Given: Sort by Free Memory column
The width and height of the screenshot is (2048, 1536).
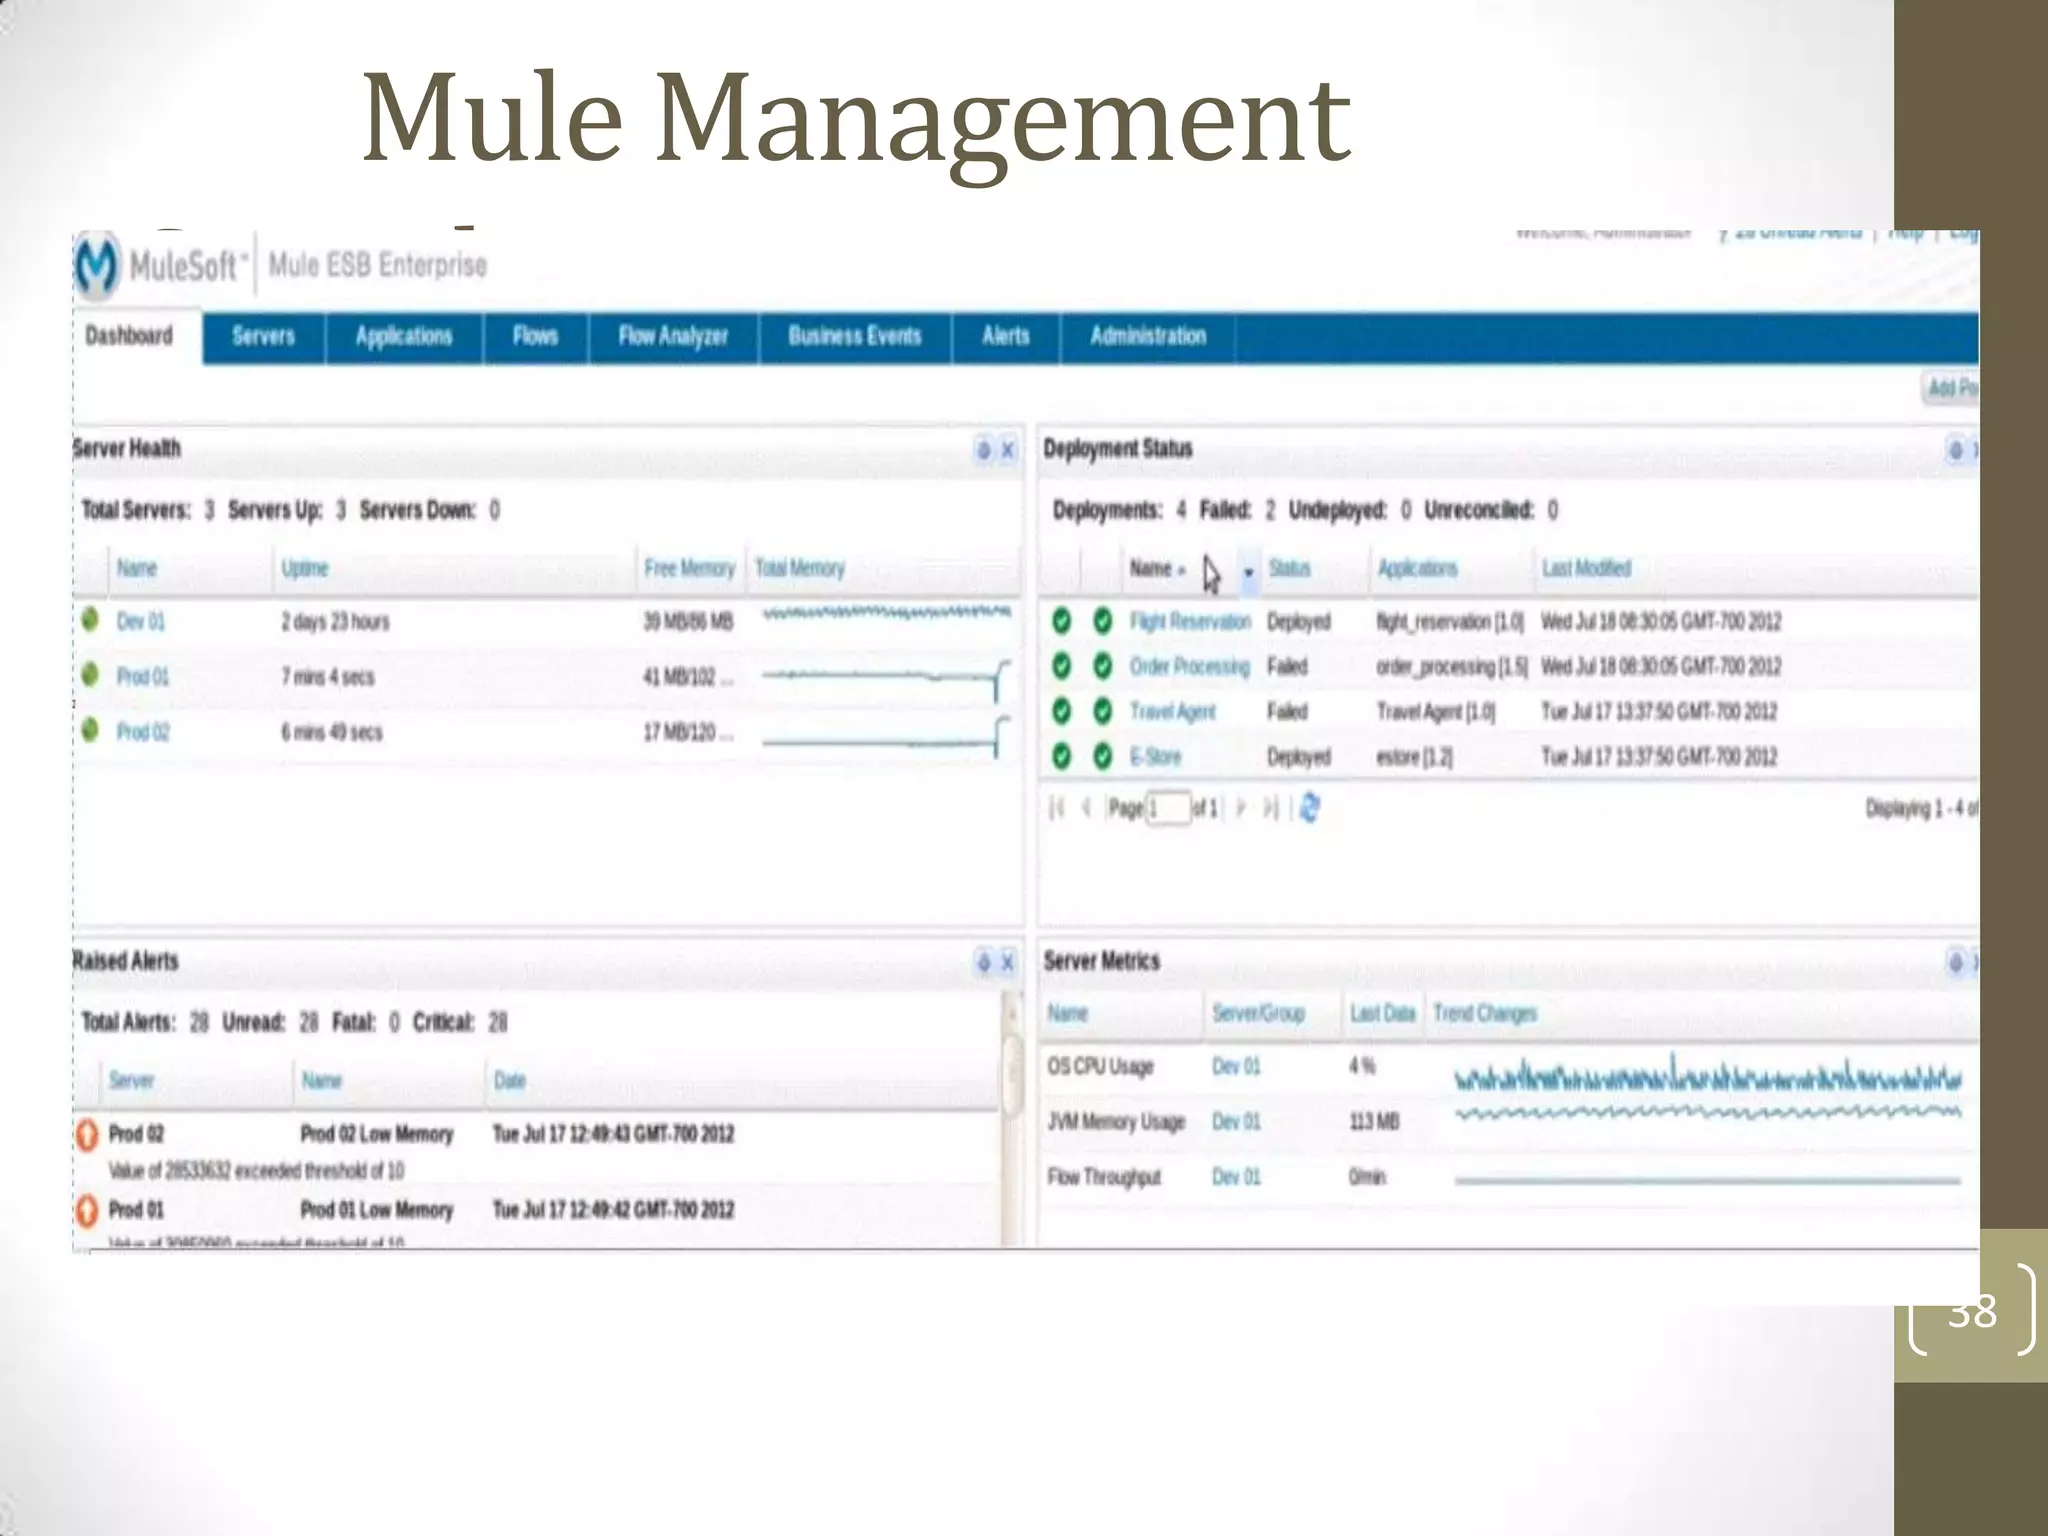Looking at the screenshot, I should tap(690, 569).
